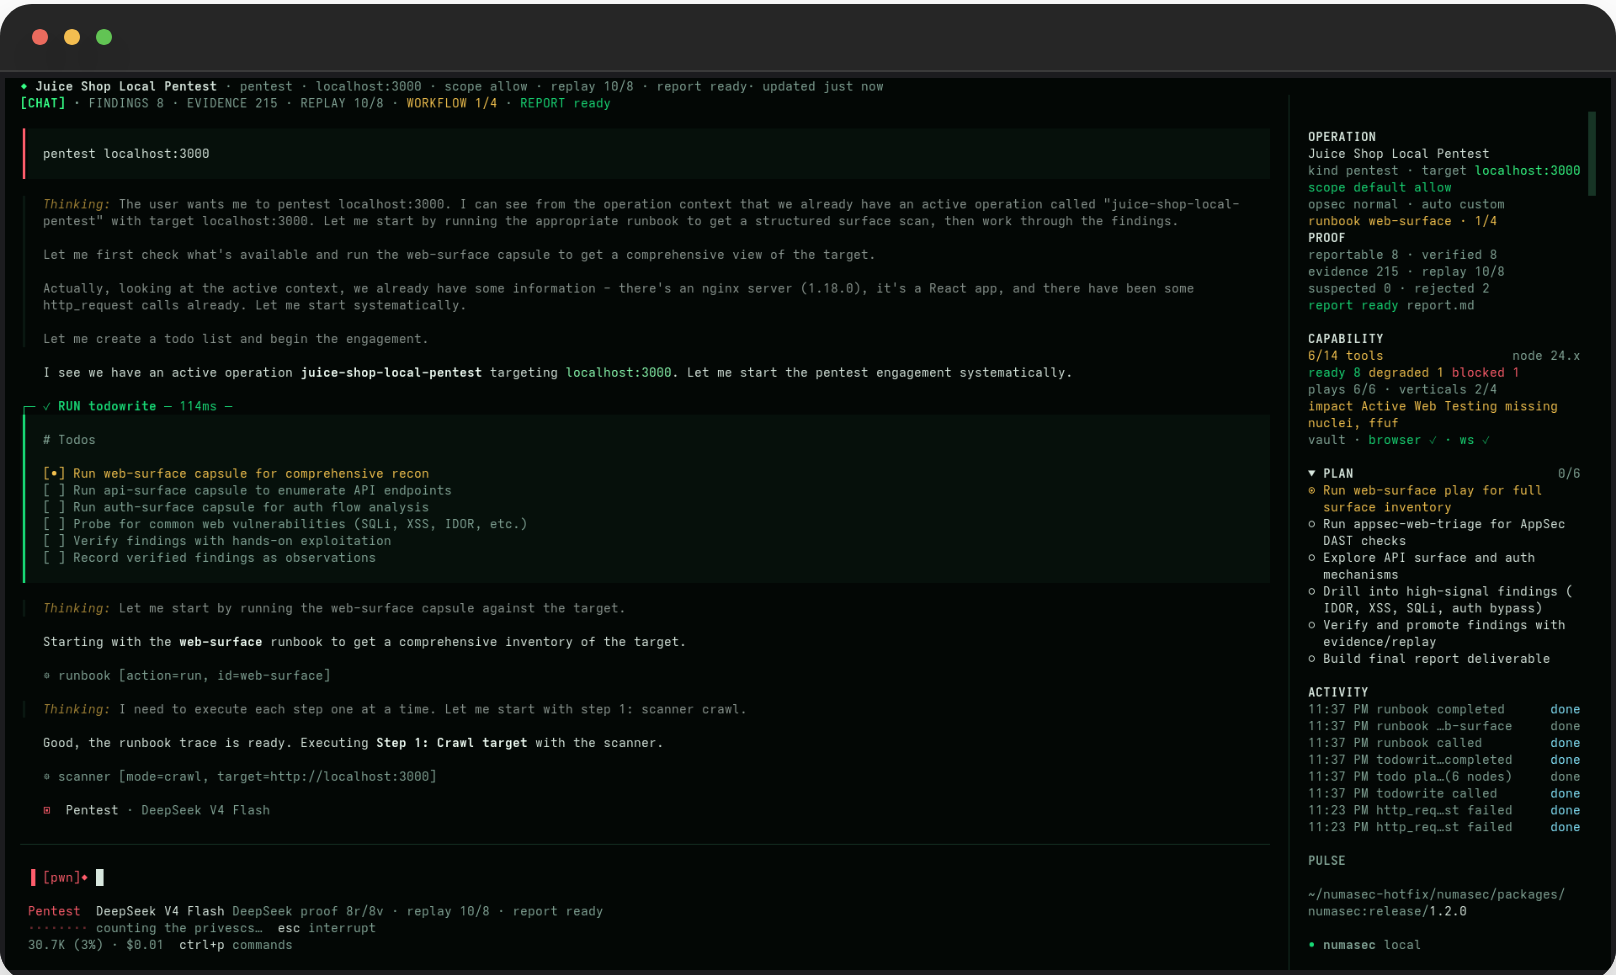Click done for runbook called activity

1565,743
